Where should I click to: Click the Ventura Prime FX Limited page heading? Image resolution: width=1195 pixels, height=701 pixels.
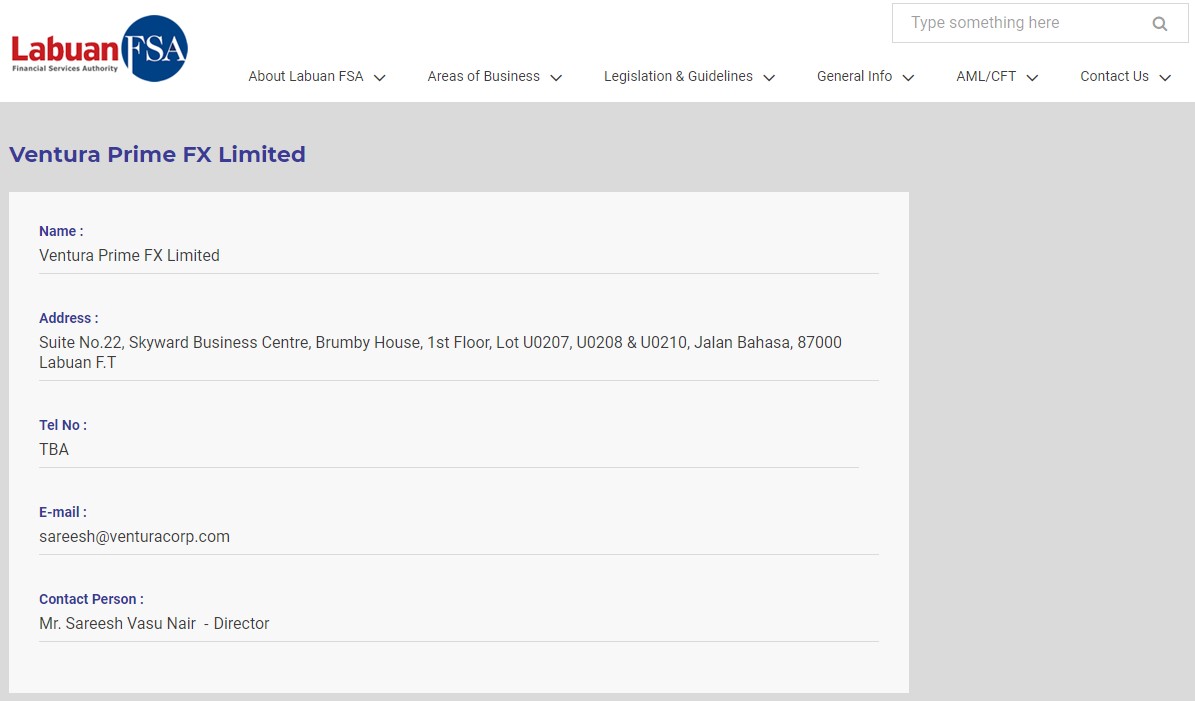157,155
